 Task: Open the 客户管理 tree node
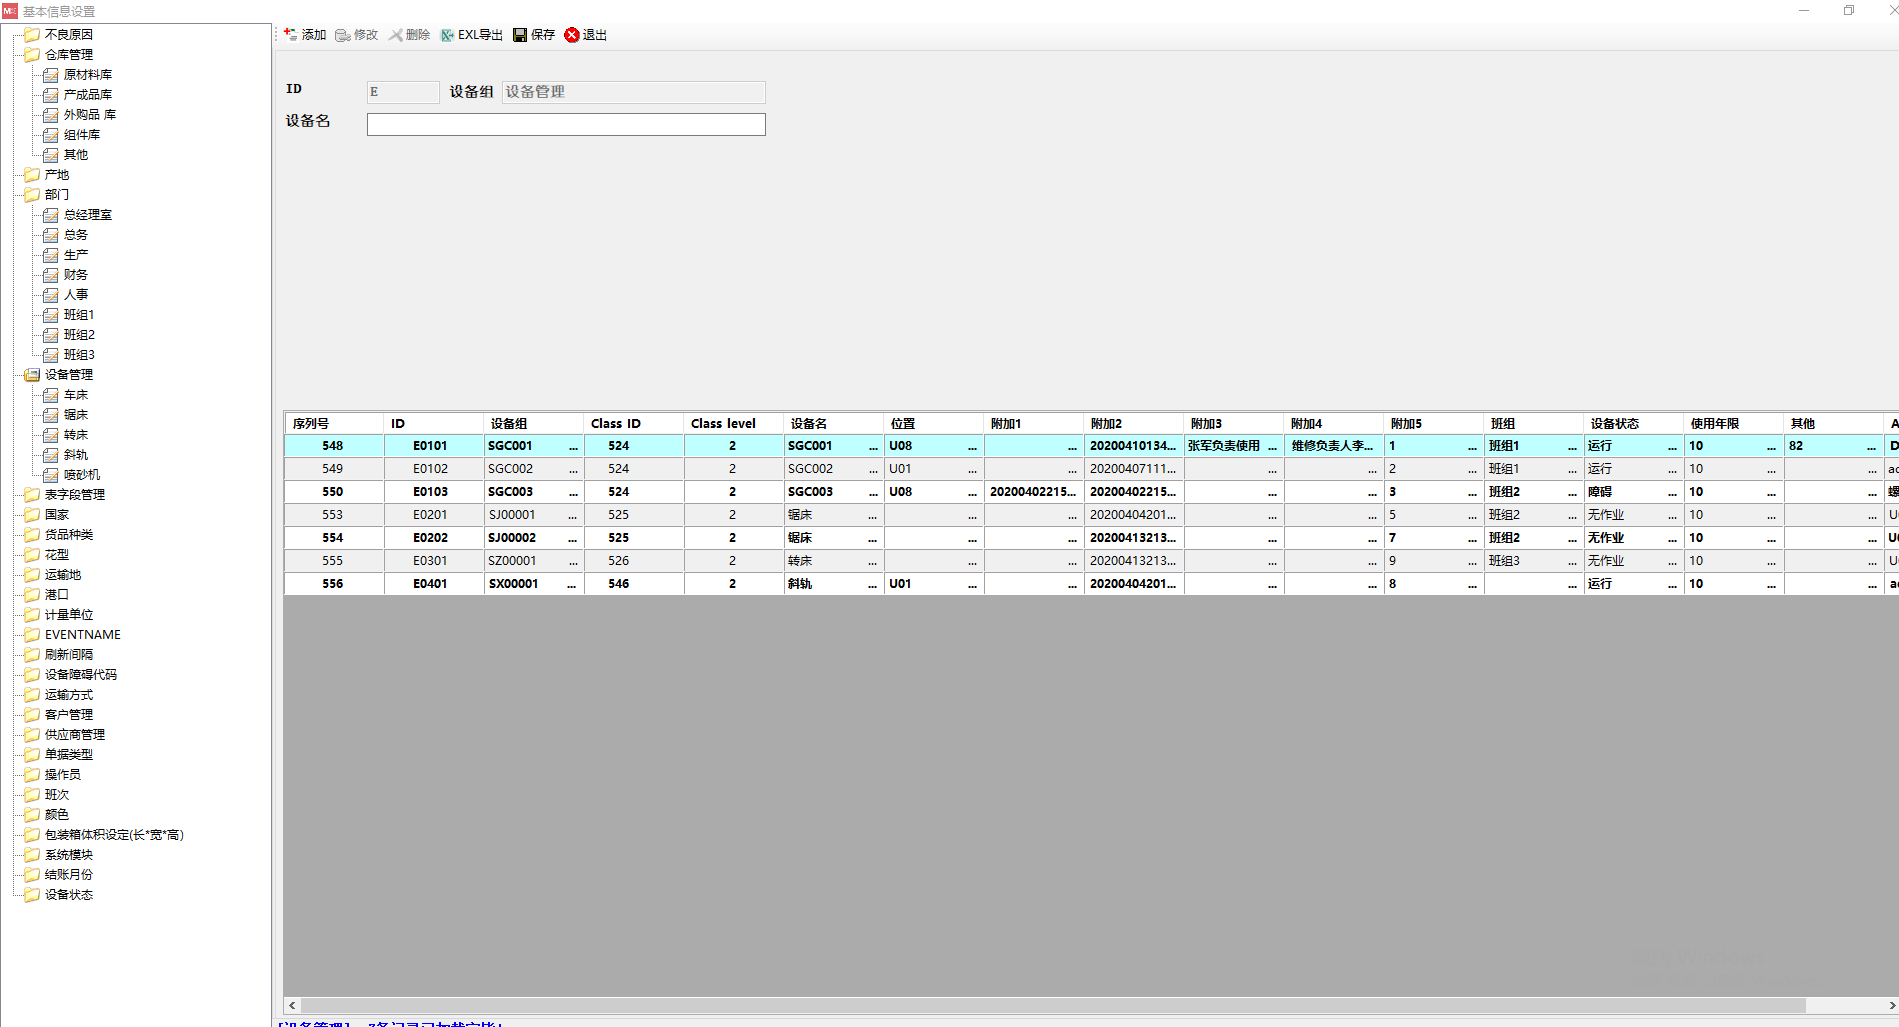point(69,715)
